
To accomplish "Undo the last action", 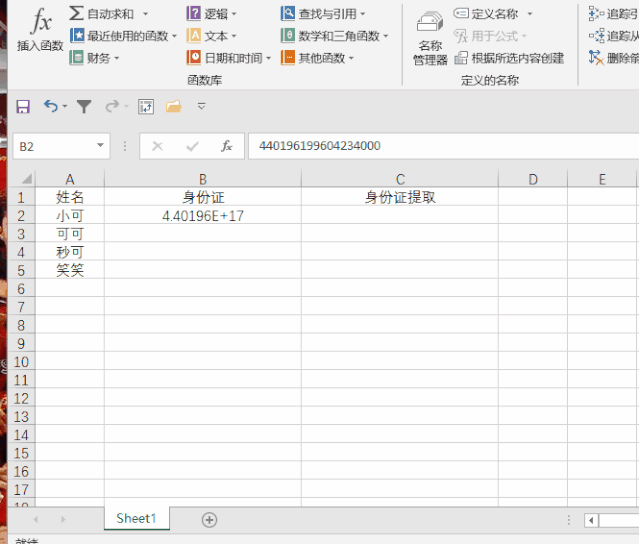I will pos(51,106).
